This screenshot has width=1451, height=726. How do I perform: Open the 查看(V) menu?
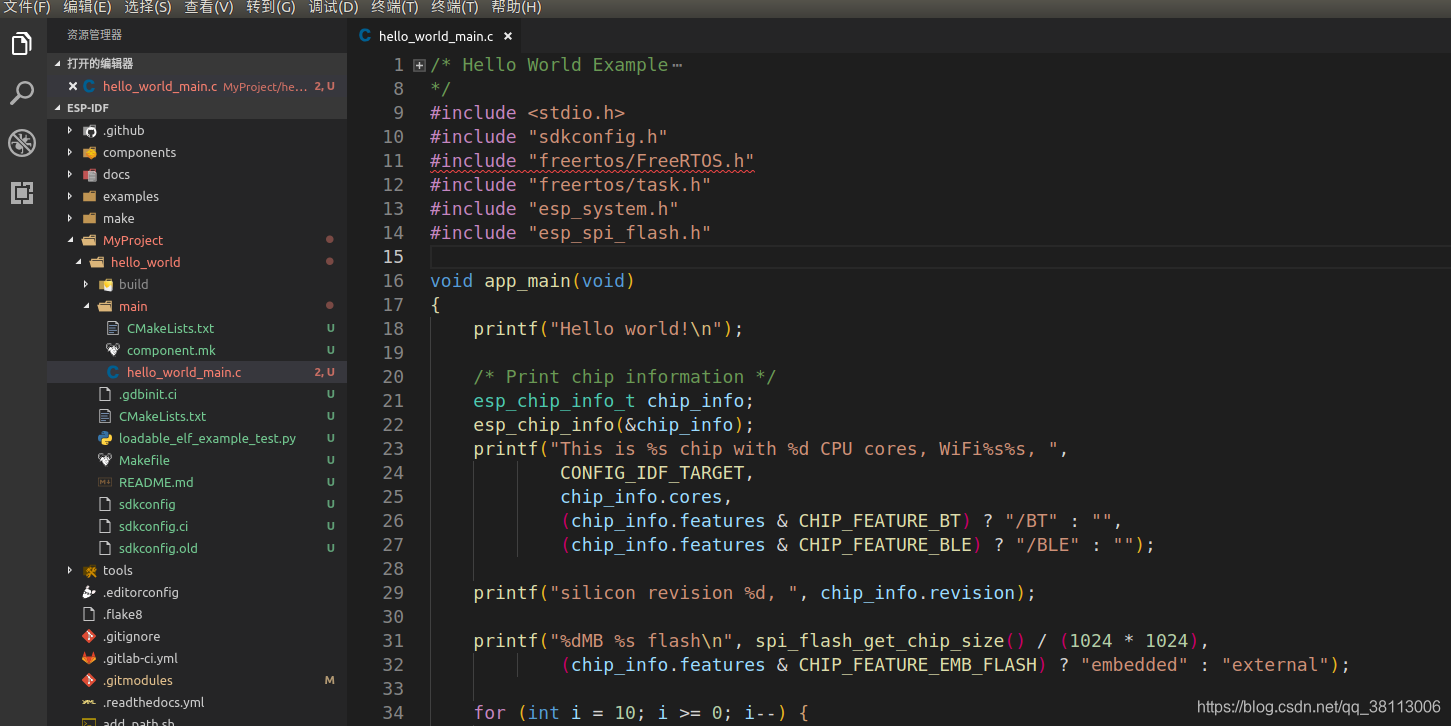pos(209,7)
